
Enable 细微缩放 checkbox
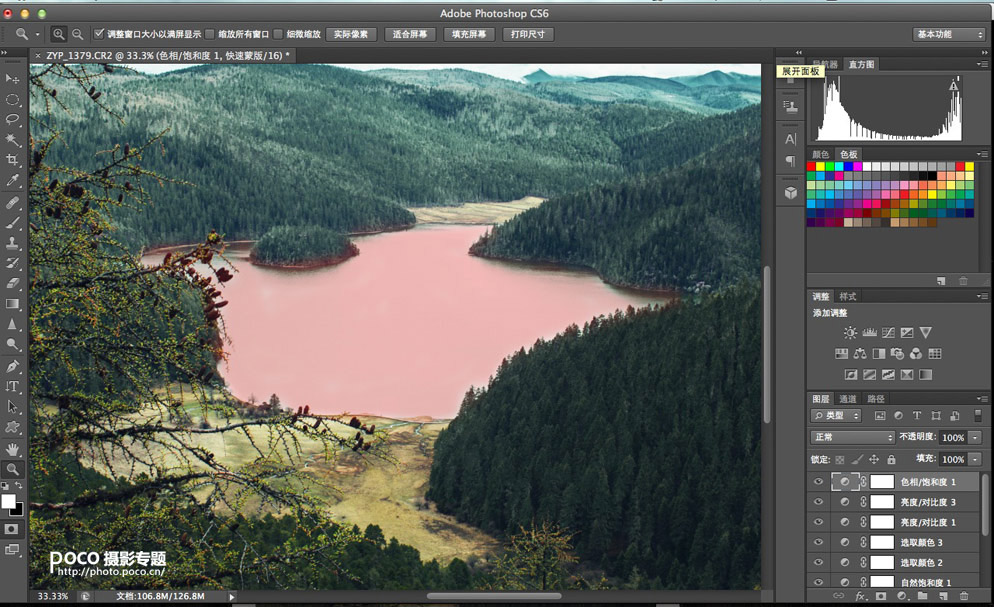pyautogui.click(x=278, y=34)
